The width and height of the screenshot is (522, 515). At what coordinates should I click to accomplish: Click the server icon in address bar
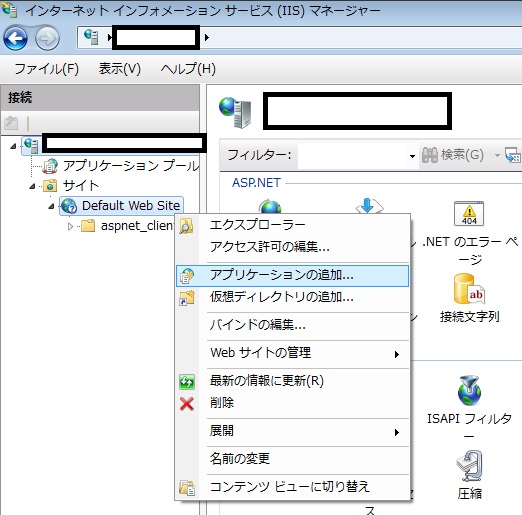coord(91,37)
